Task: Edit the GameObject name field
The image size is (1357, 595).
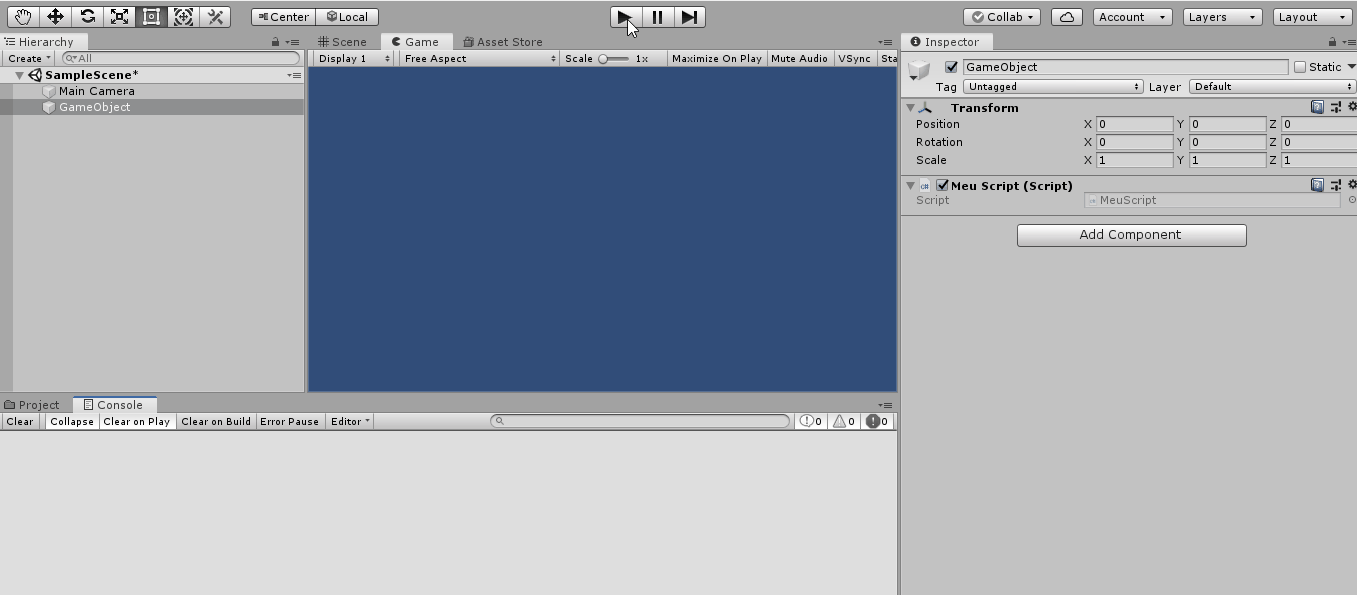Action: click(x=1125, y=67)
